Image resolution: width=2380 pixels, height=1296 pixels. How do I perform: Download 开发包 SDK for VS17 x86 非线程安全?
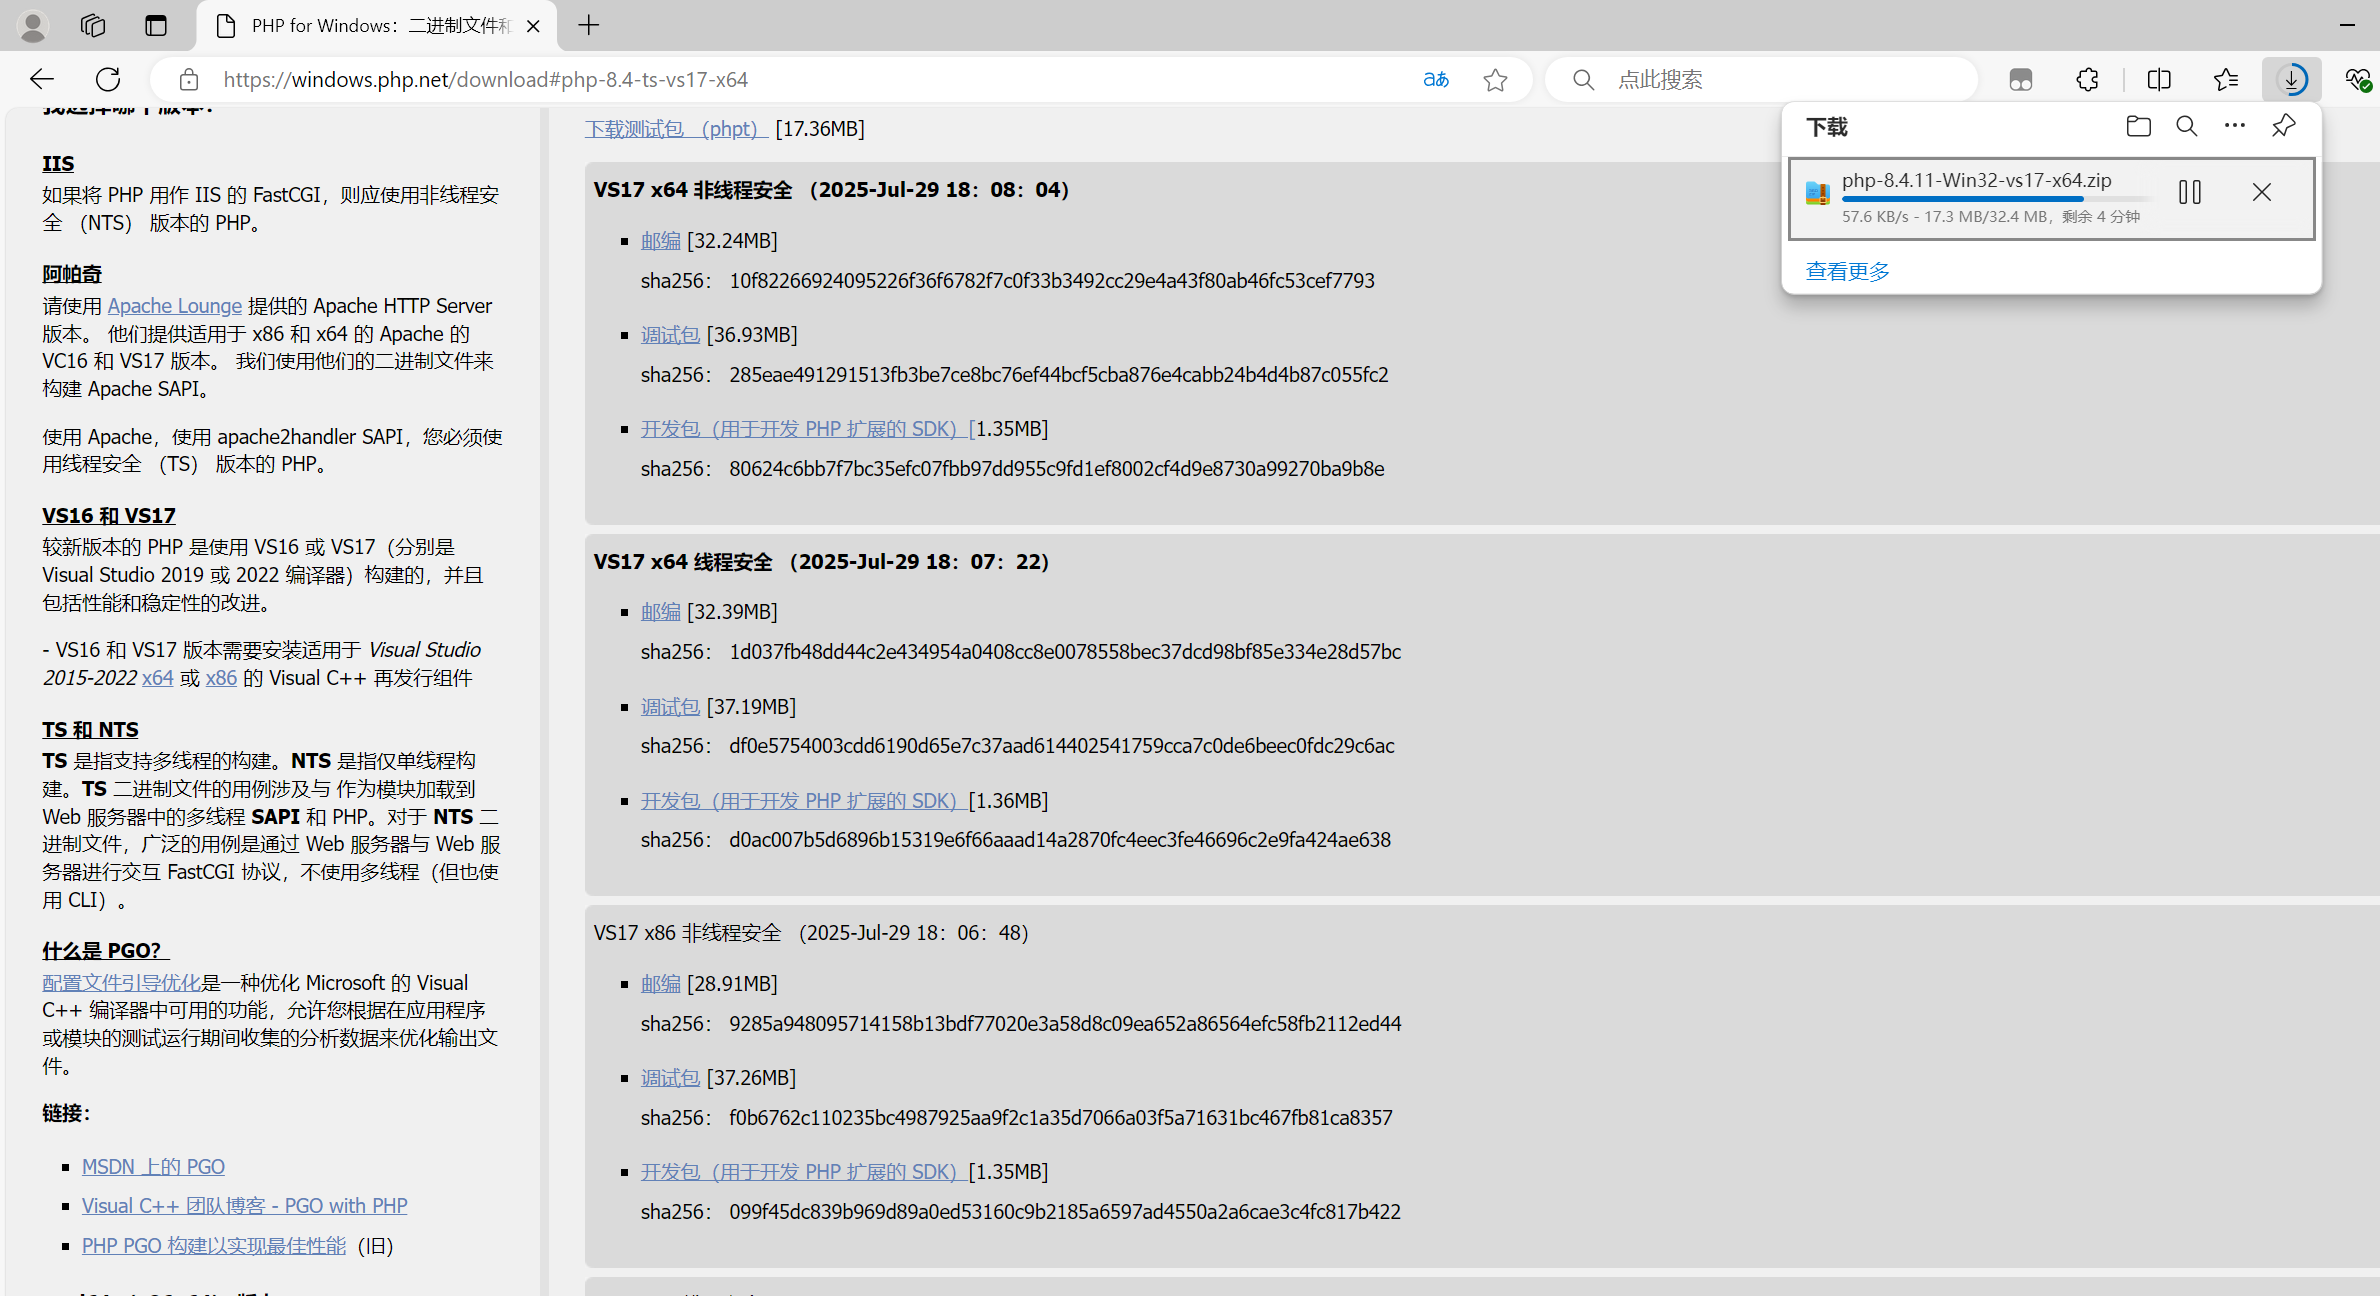802,1172
